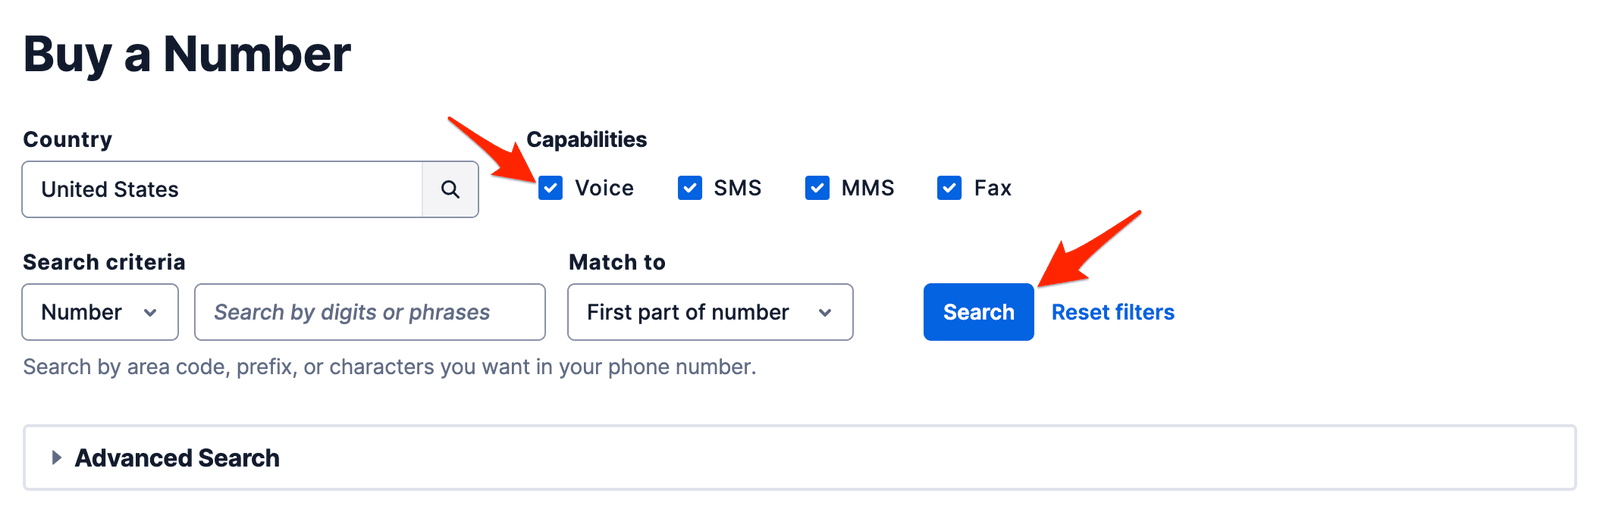Click the chevron in Match to dropdown
Image resolution: width=1600 pixels, height=512 pixels.
(825, 312)
